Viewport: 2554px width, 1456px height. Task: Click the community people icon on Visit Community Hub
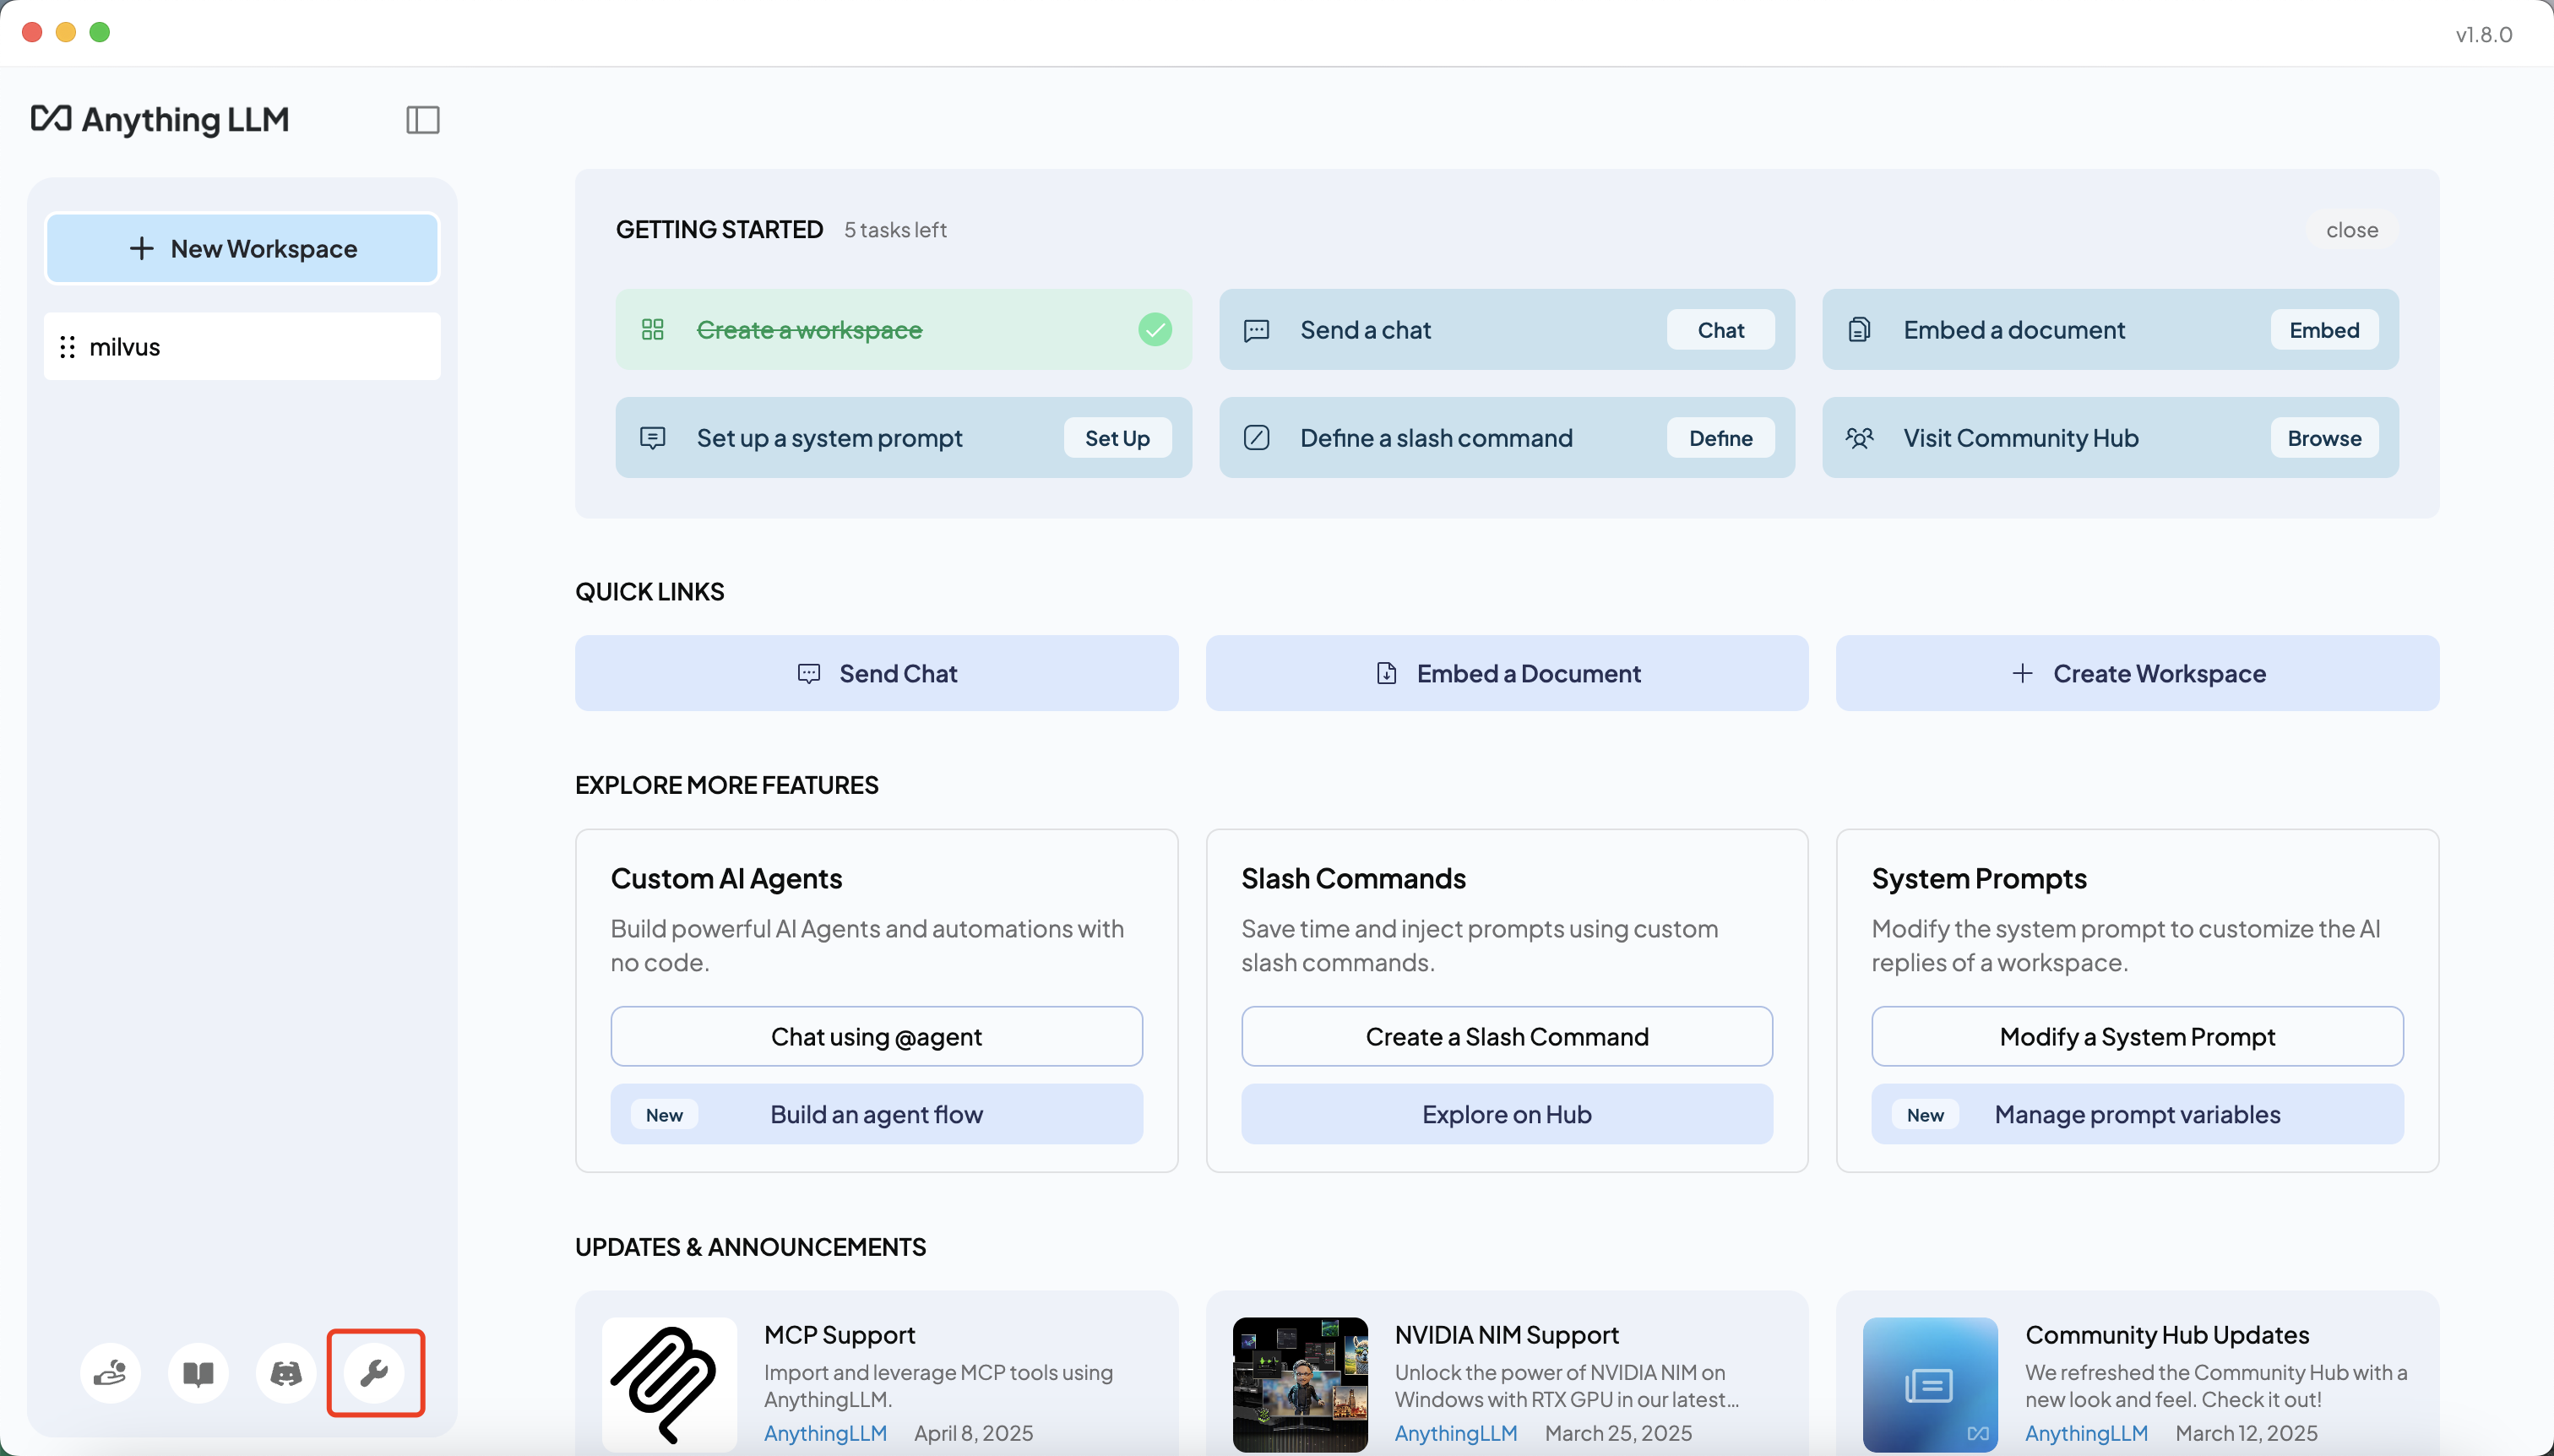[x=1859, y=437]
